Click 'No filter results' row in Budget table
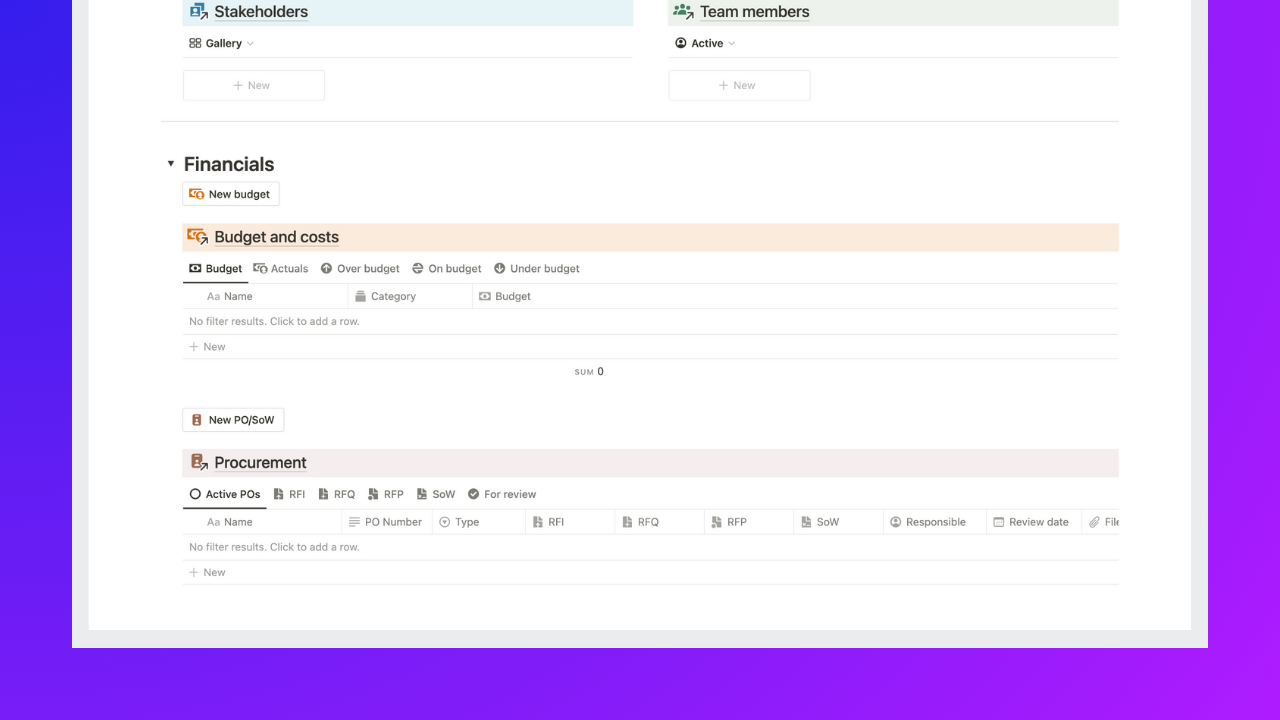 [x=650, y=321]
